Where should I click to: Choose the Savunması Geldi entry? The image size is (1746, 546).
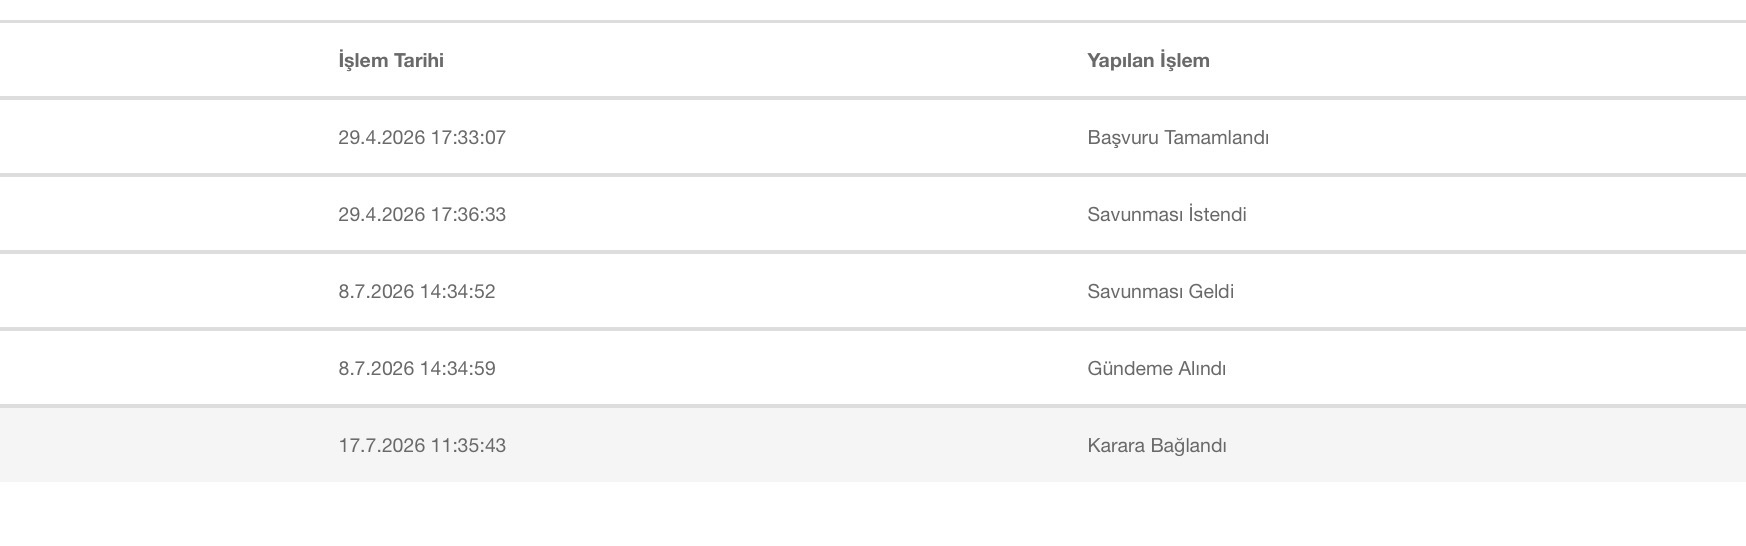[x=1161, y=292]
